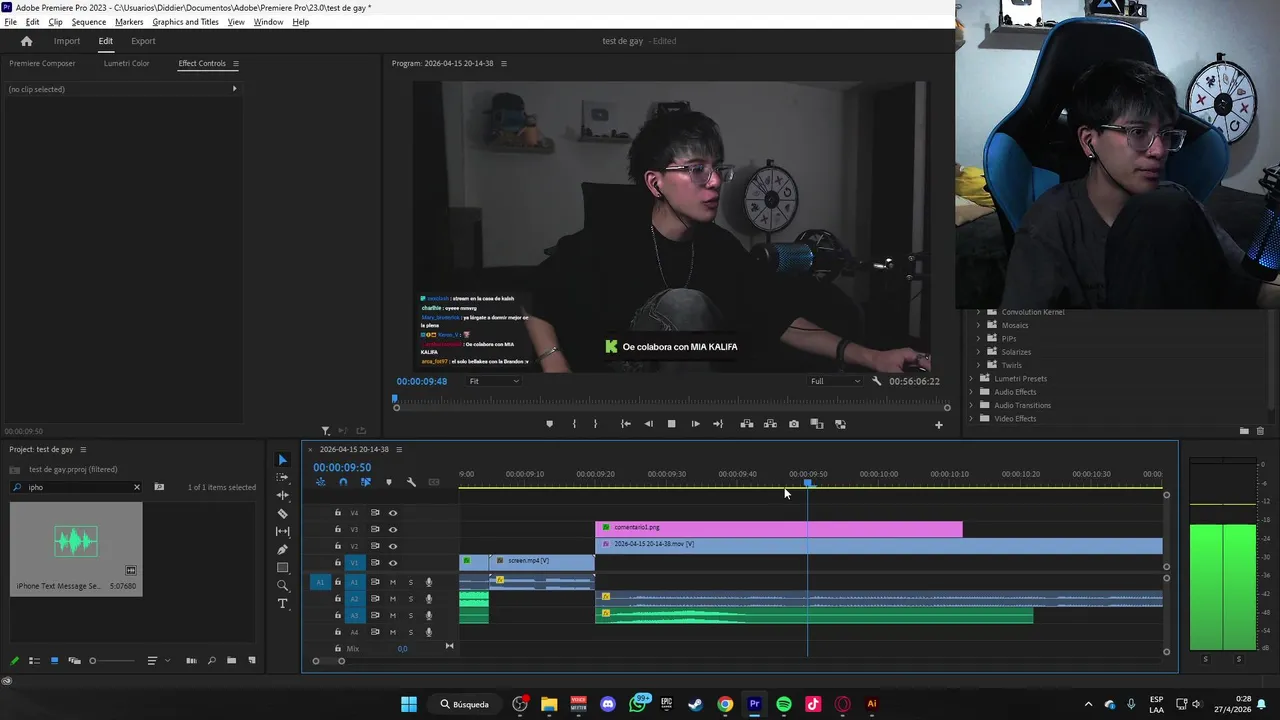The width and height of the screenshot is (1280, 720).
Task: Select the Selection (arrow) tool
Action: click(x=283, y=460)
